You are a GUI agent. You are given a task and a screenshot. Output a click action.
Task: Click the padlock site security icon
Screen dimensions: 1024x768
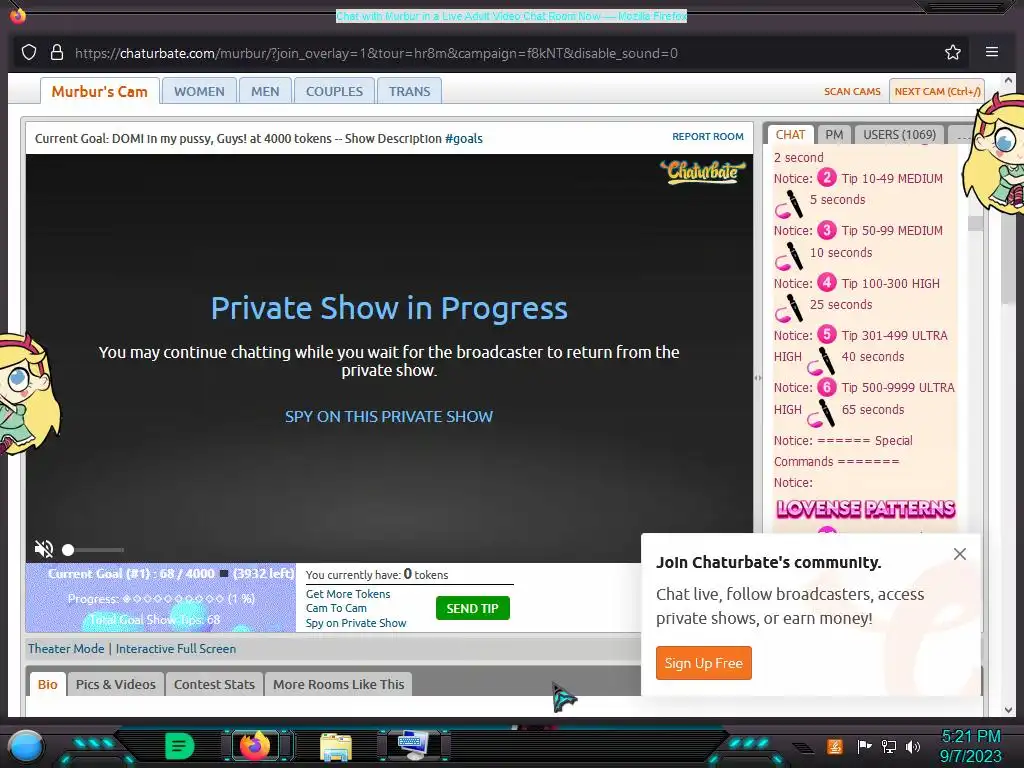[x=57, y=52]
